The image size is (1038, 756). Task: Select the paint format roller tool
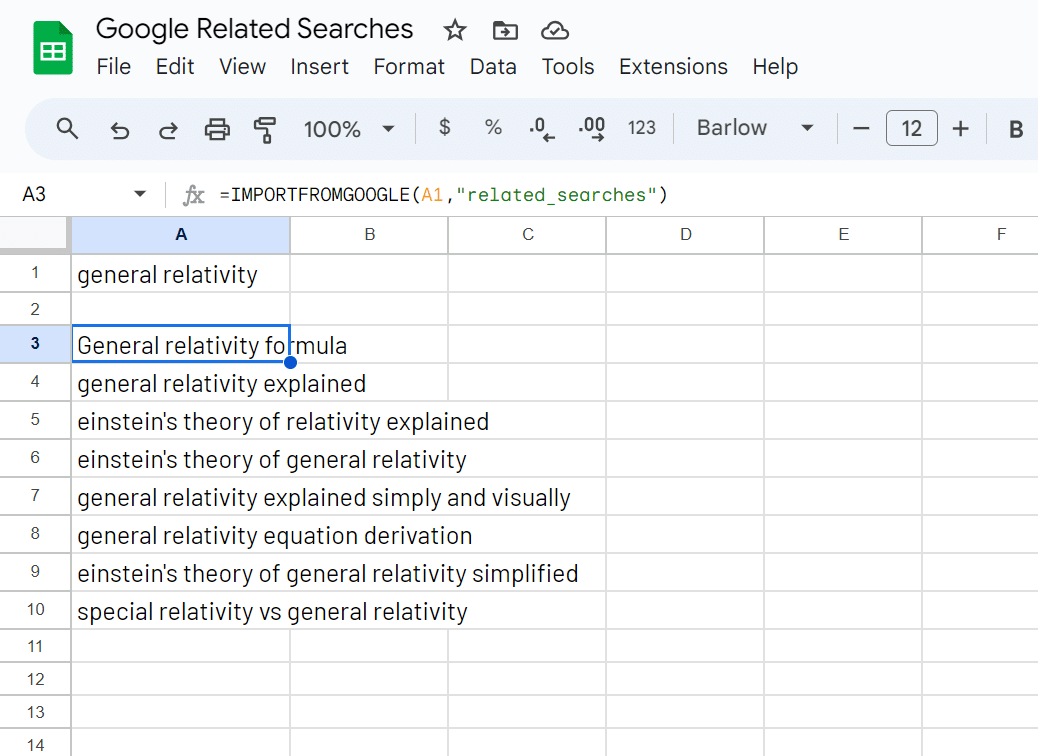coord(265,129)
